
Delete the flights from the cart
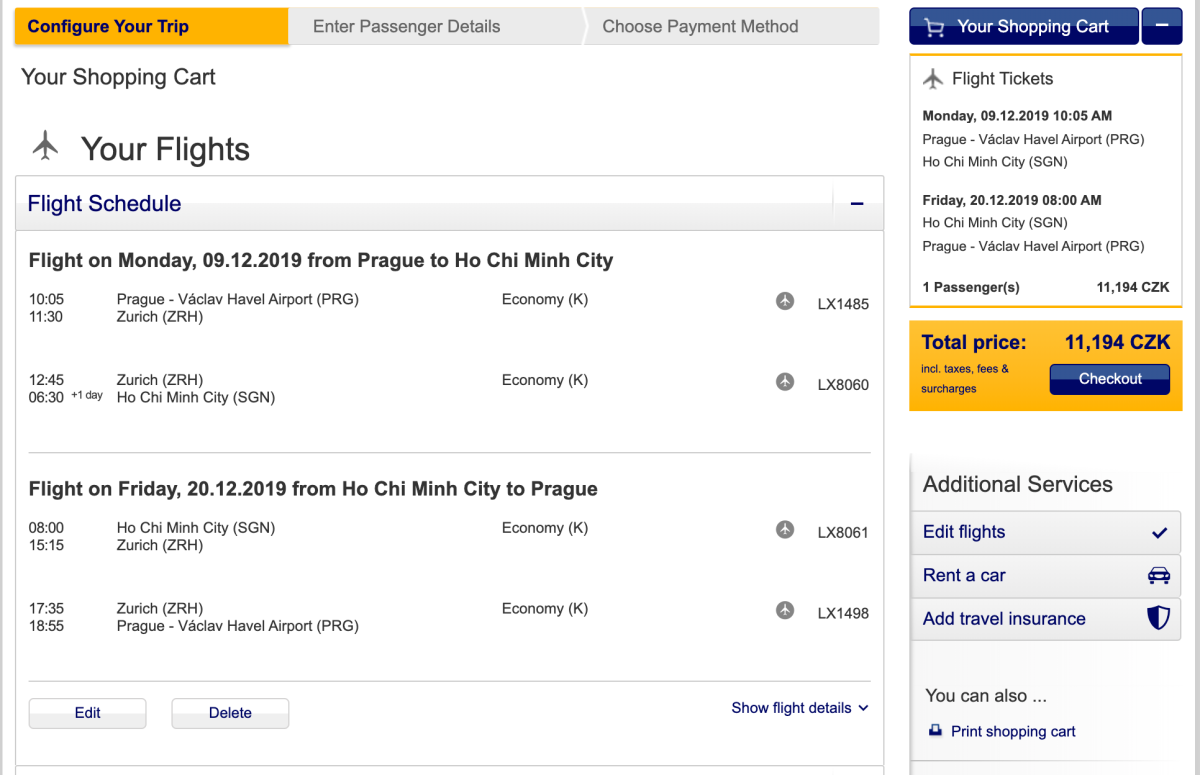pos(230,713)
